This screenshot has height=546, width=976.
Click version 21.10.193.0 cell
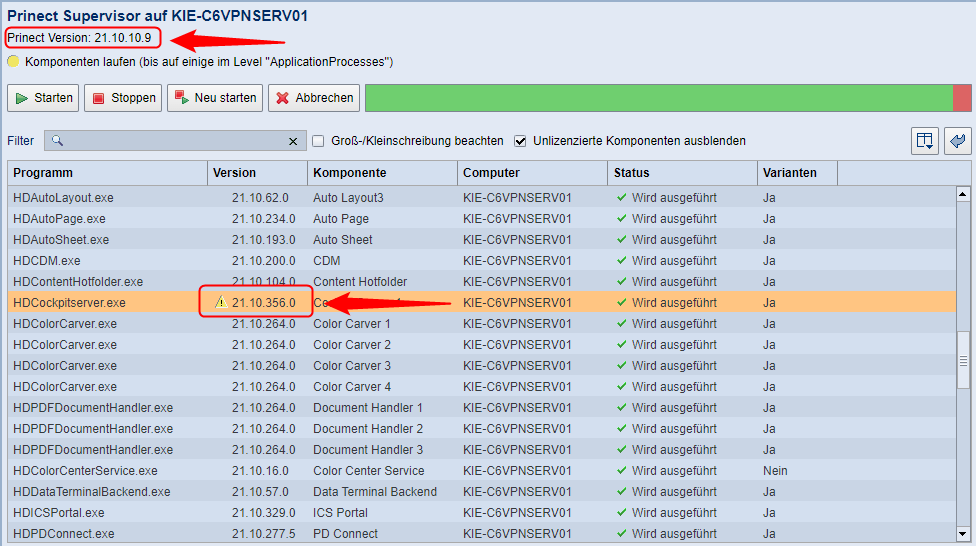[x=264, y=240]
